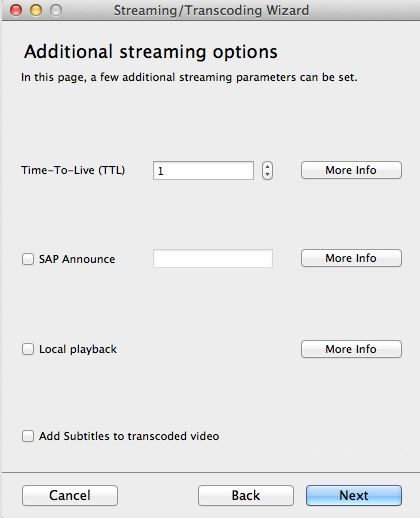Click the Time-To-Live value field
Screen dimensions: 420x518
pos(203,171)
